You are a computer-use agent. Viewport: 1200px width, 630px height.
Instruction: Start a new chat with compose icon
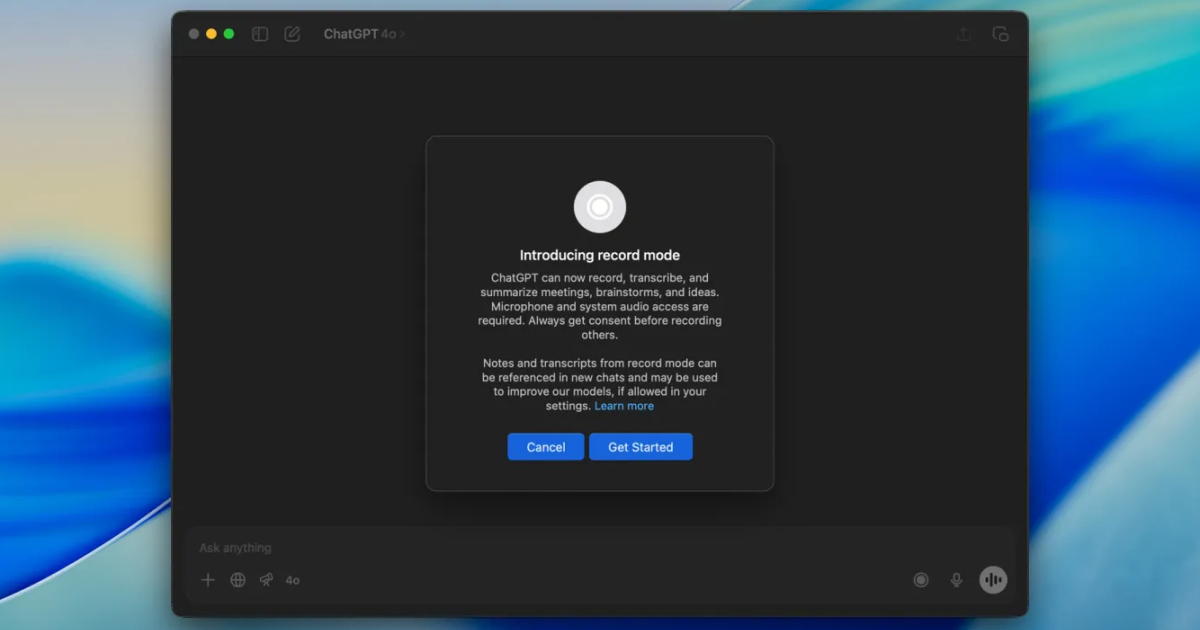point(292,34)
